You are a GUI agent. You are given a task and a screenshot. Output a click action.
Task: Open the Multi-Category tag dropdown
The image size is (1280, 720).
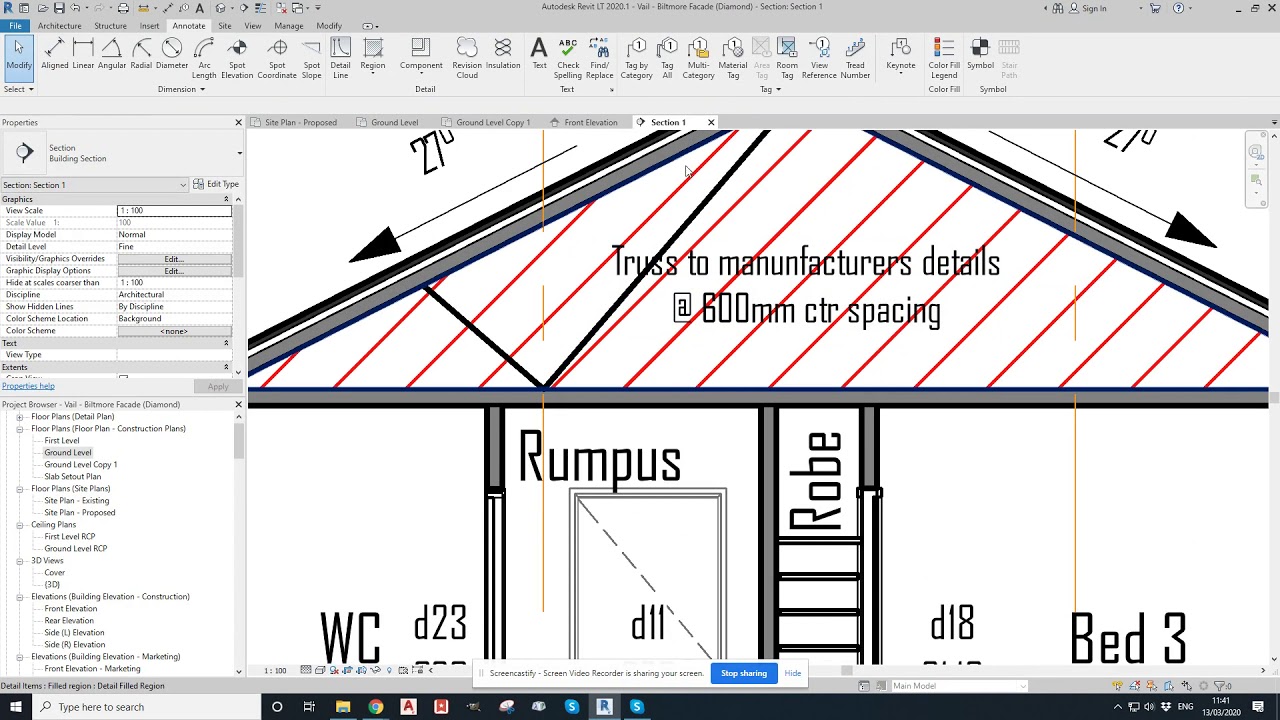698,58
